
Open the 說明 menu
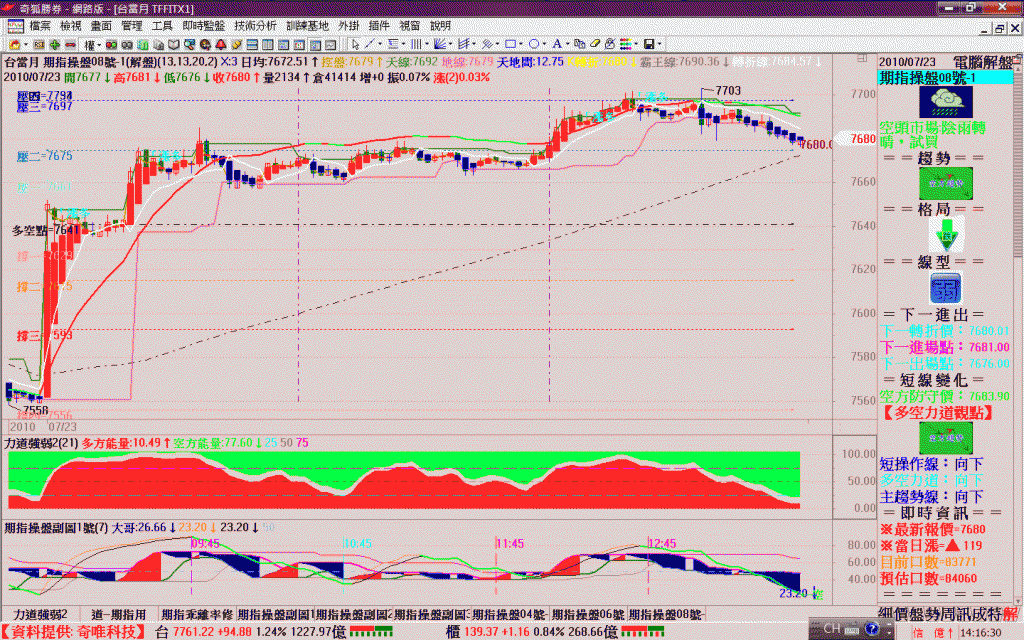tap(440, 26)
